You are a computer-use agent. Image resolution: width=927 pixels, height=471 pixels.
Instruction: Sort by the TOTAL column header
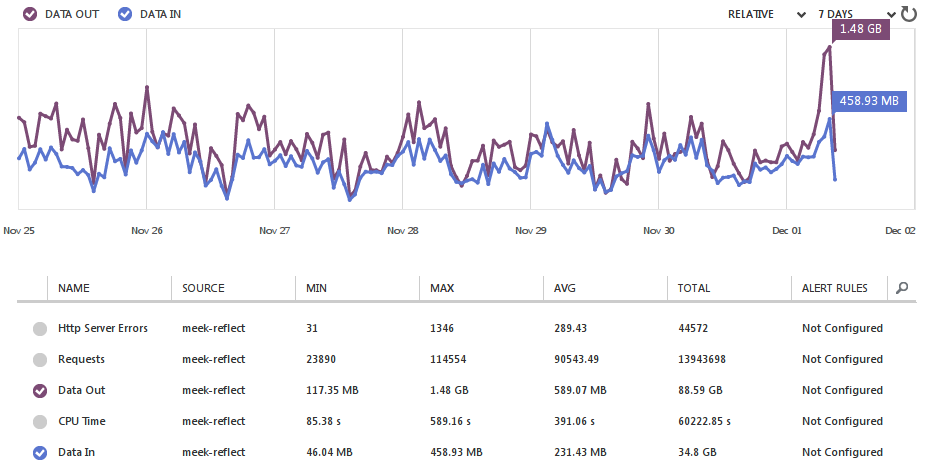pyautogui.click(x=694, y=288)
